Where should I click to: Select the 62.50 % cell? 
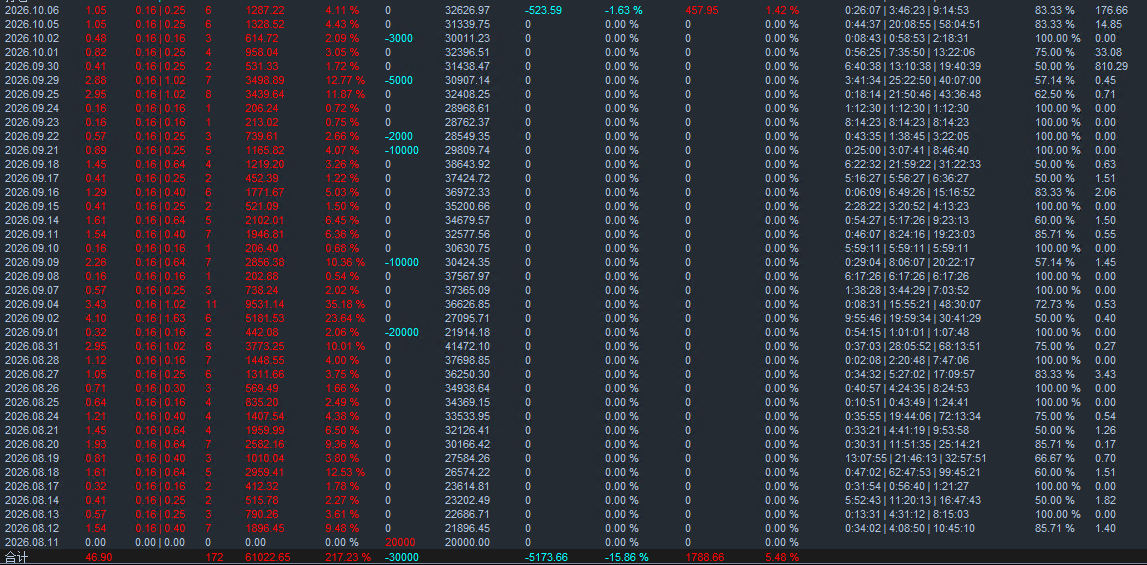tap(1054, 94)
